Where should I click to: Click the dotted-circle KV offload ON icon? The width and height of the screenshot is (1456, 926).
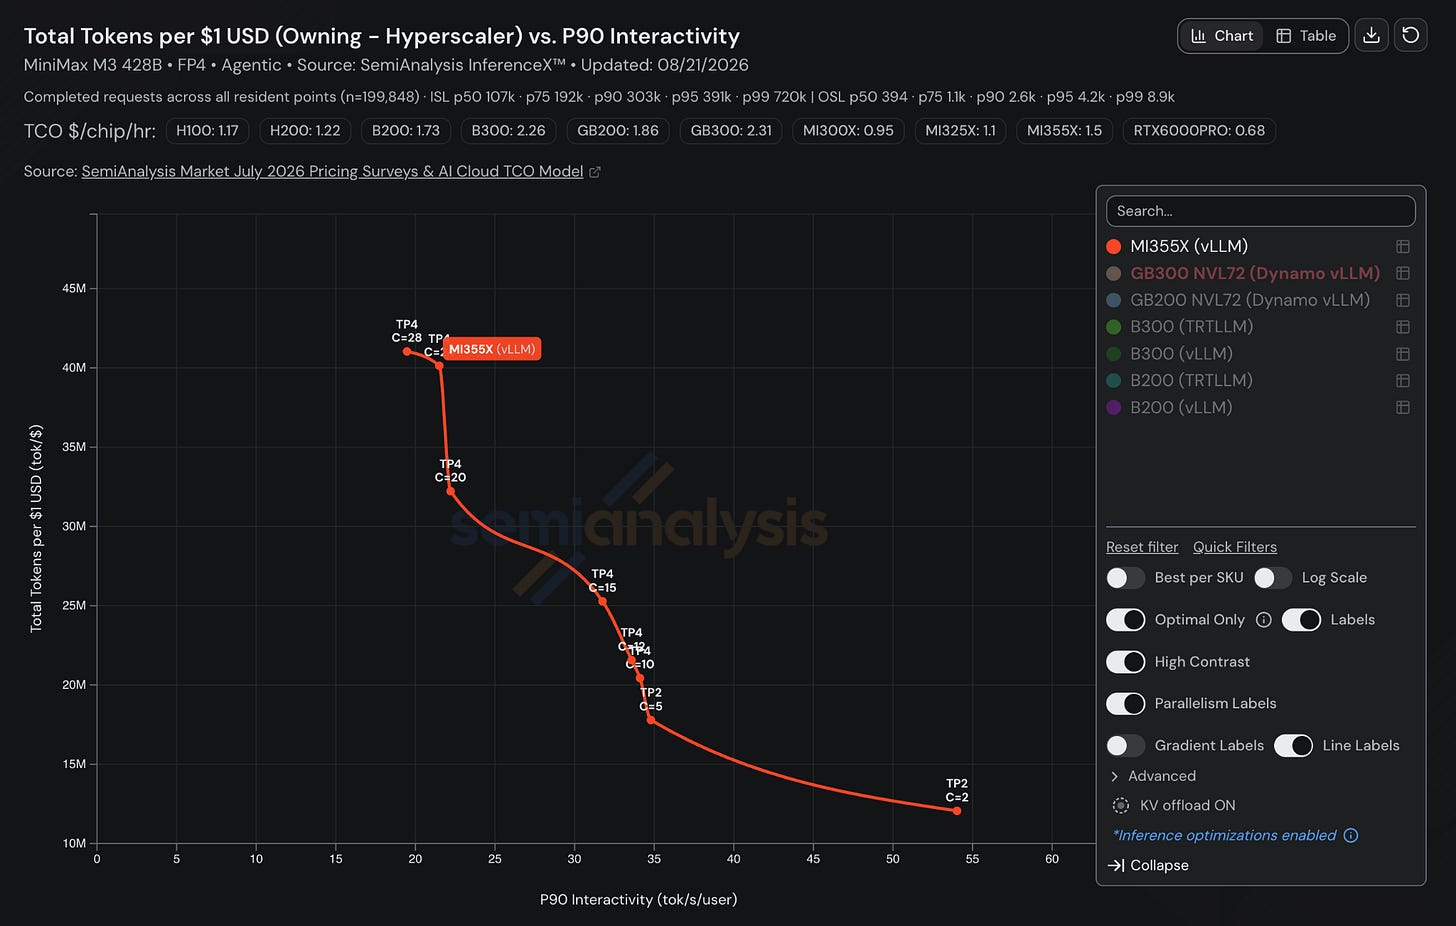[x=1120, y=805]
